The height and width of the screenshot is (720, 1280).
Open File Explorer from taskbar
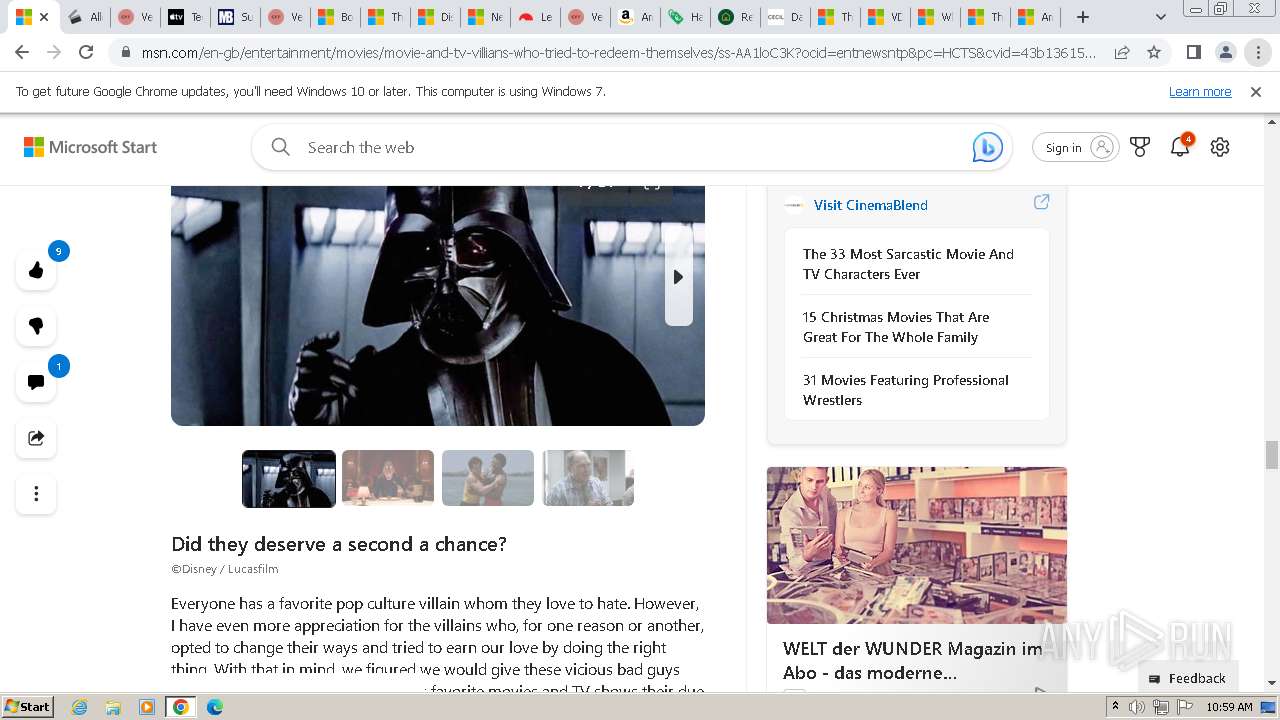[113, 707]
